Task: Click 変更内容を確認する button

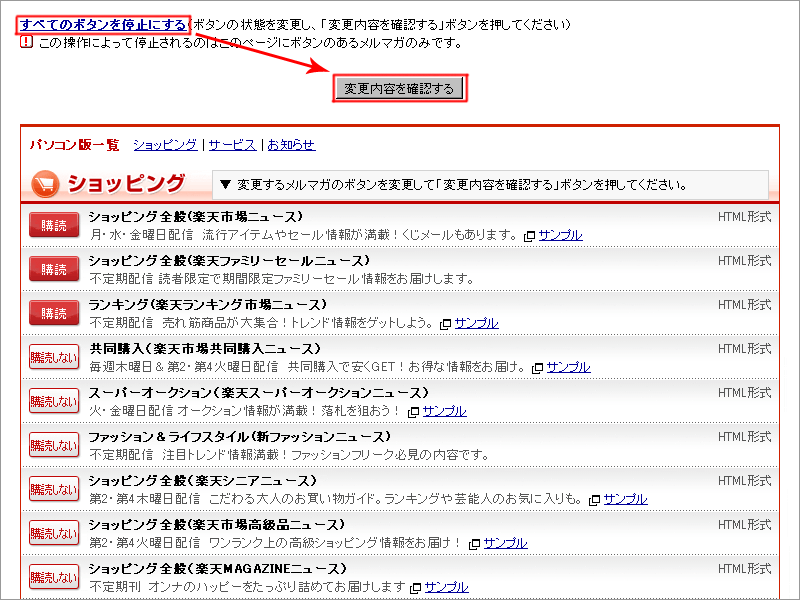Action: 399,88
